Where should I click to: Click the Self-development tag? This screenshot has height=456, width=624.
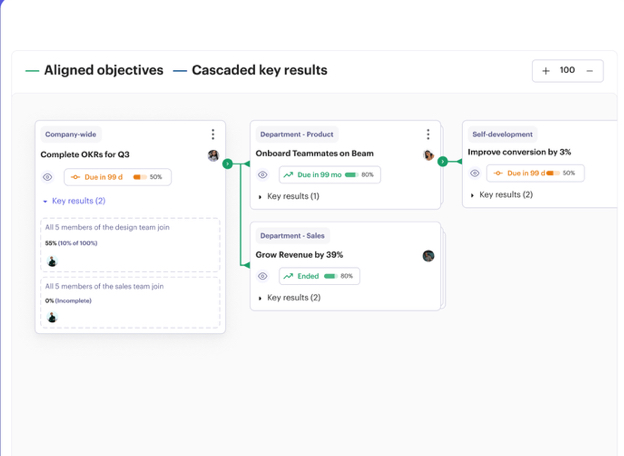[x=502, y=134]
